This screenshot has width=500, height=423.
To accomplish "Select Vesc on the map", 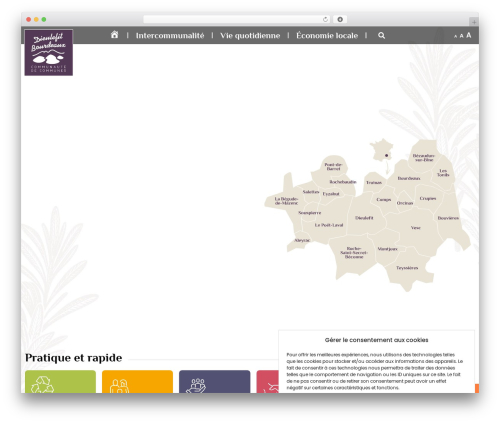I will pyautogui.click(x=415, y=228).
